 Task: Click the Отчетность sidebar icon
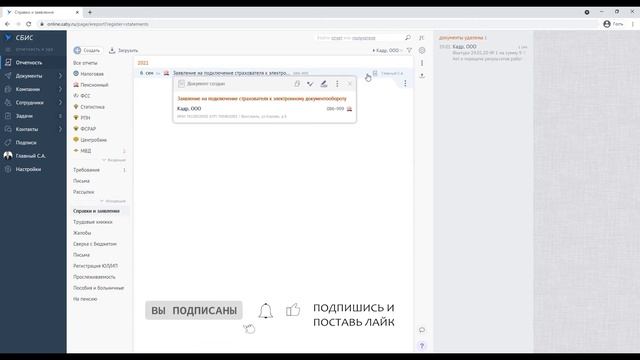pos(8,62)
